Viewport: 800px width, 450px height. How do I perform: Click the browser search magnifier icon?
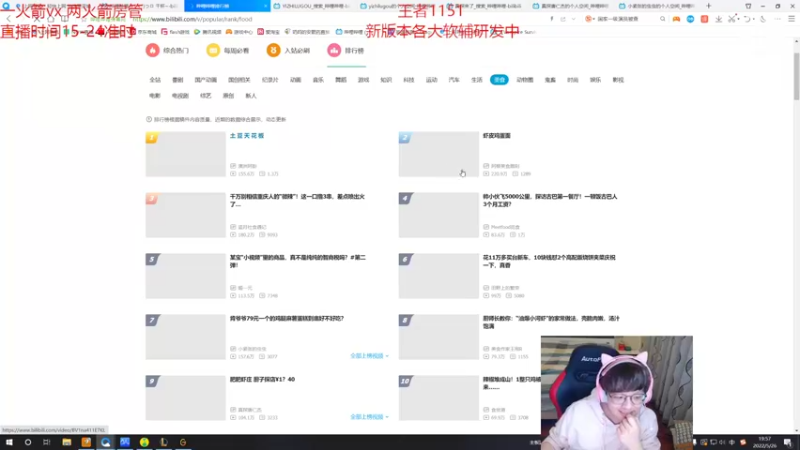point(662,19)
